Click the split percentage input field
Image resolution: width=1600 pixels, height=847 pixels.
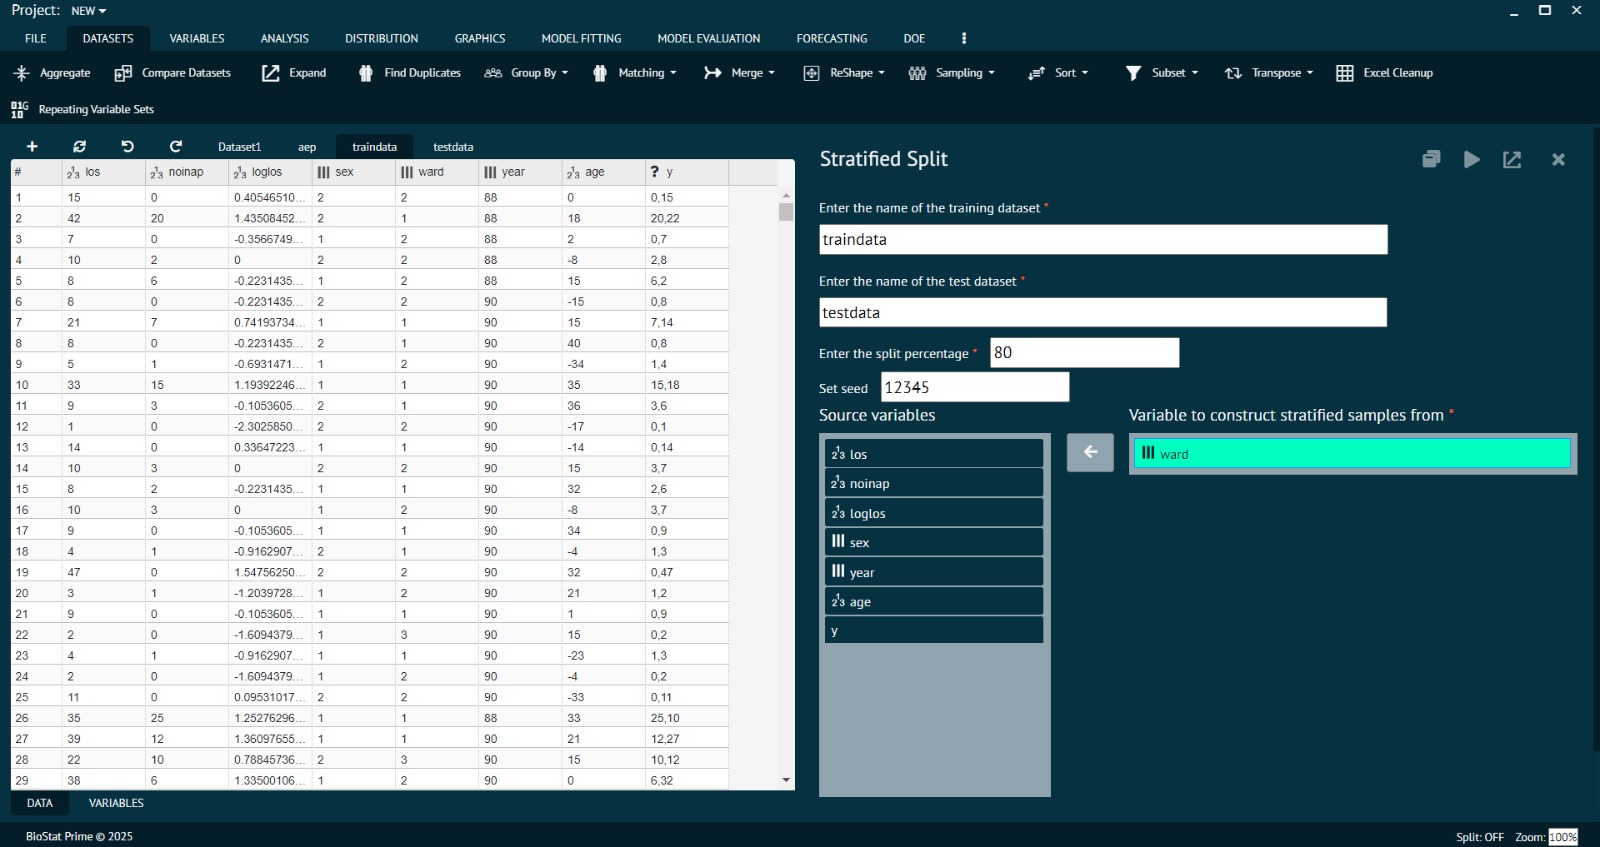tap(1084, 353)
